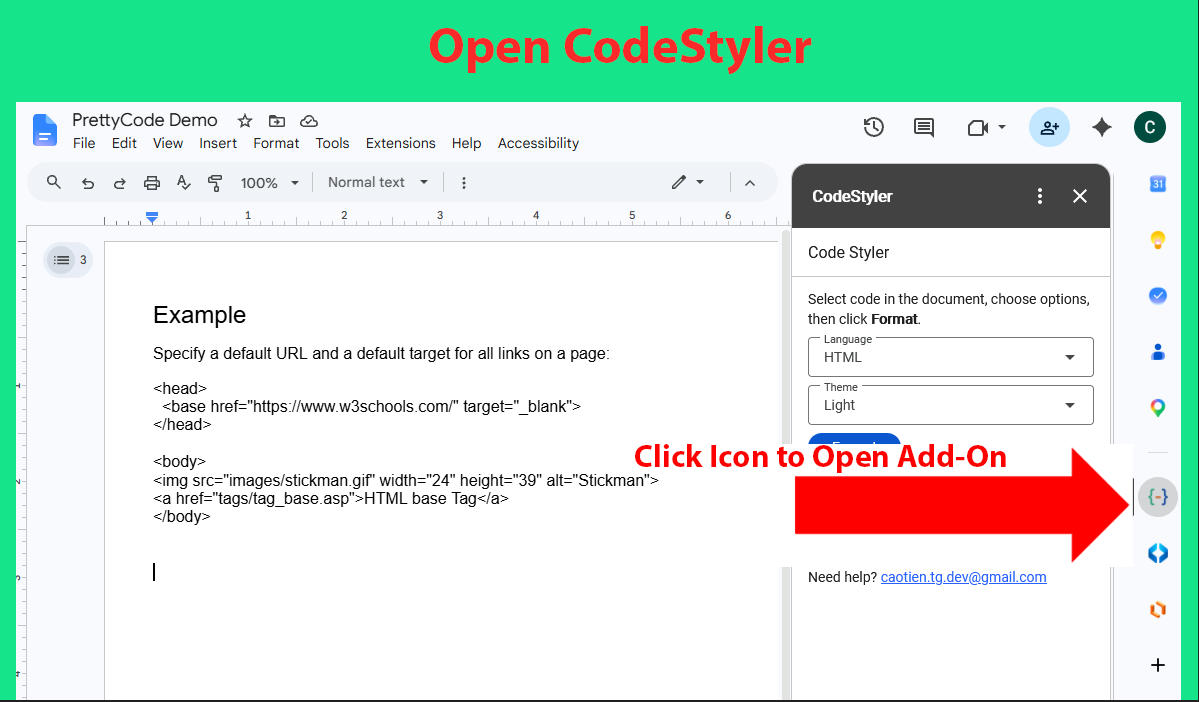1199x702 pixels.
Task: Open the account avatar C
Action: pyautogui.click(x=1149, y=127)
